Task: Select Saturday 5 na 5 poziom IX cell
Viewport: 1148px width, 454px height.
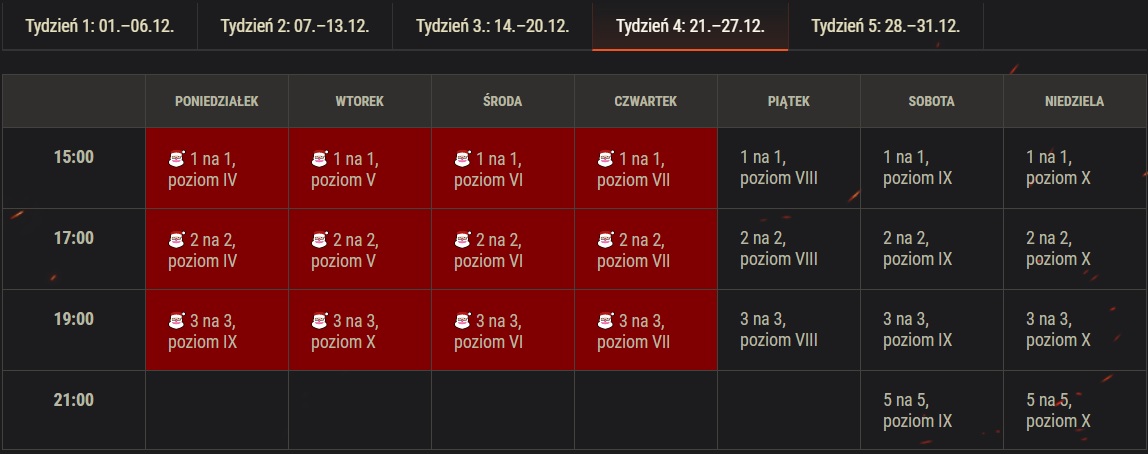Action: (931, 411)
